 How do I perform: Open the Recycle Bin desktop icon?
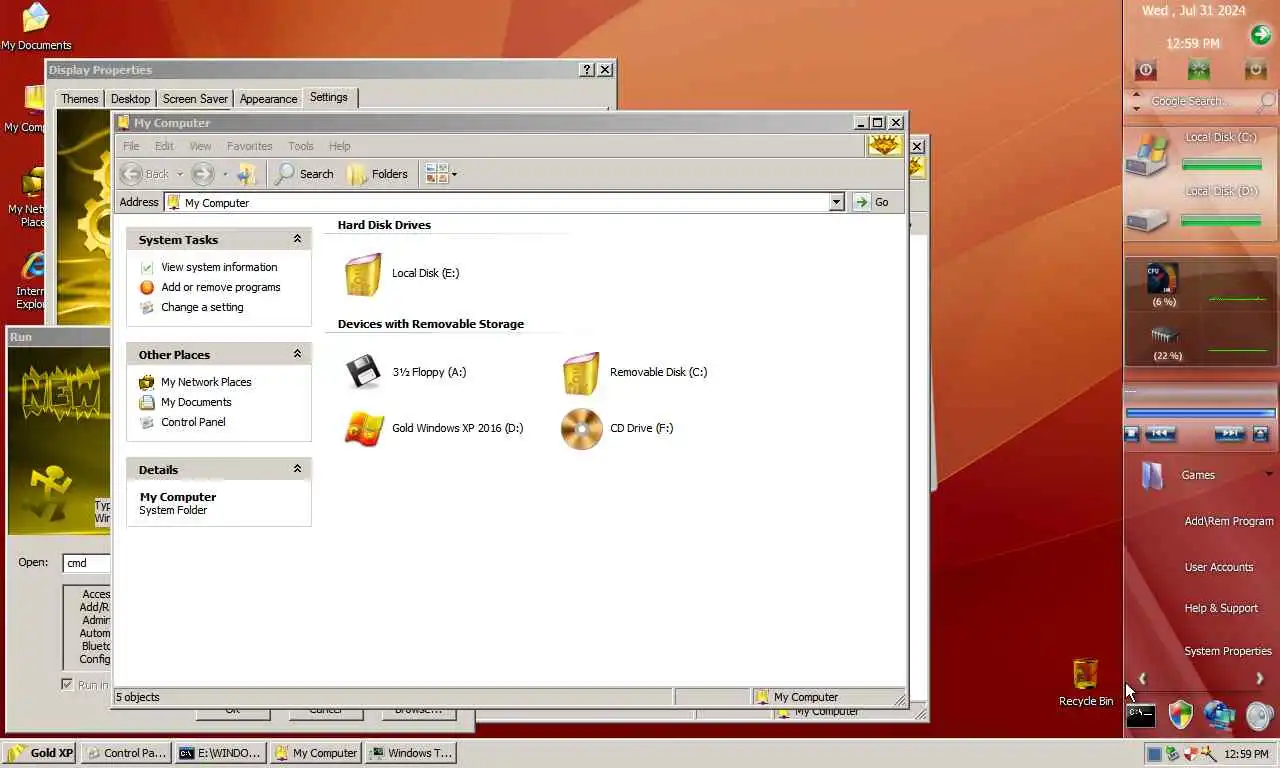click(1086, 683)
